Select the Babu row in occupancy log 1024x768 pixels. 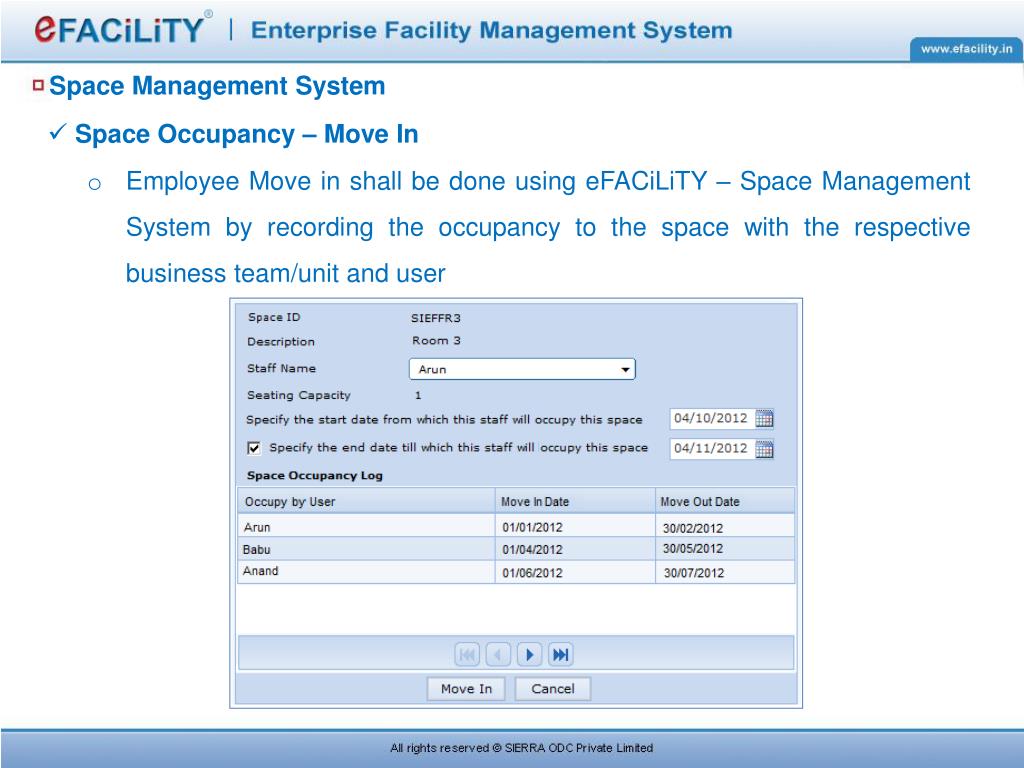[x=516, y=549]
